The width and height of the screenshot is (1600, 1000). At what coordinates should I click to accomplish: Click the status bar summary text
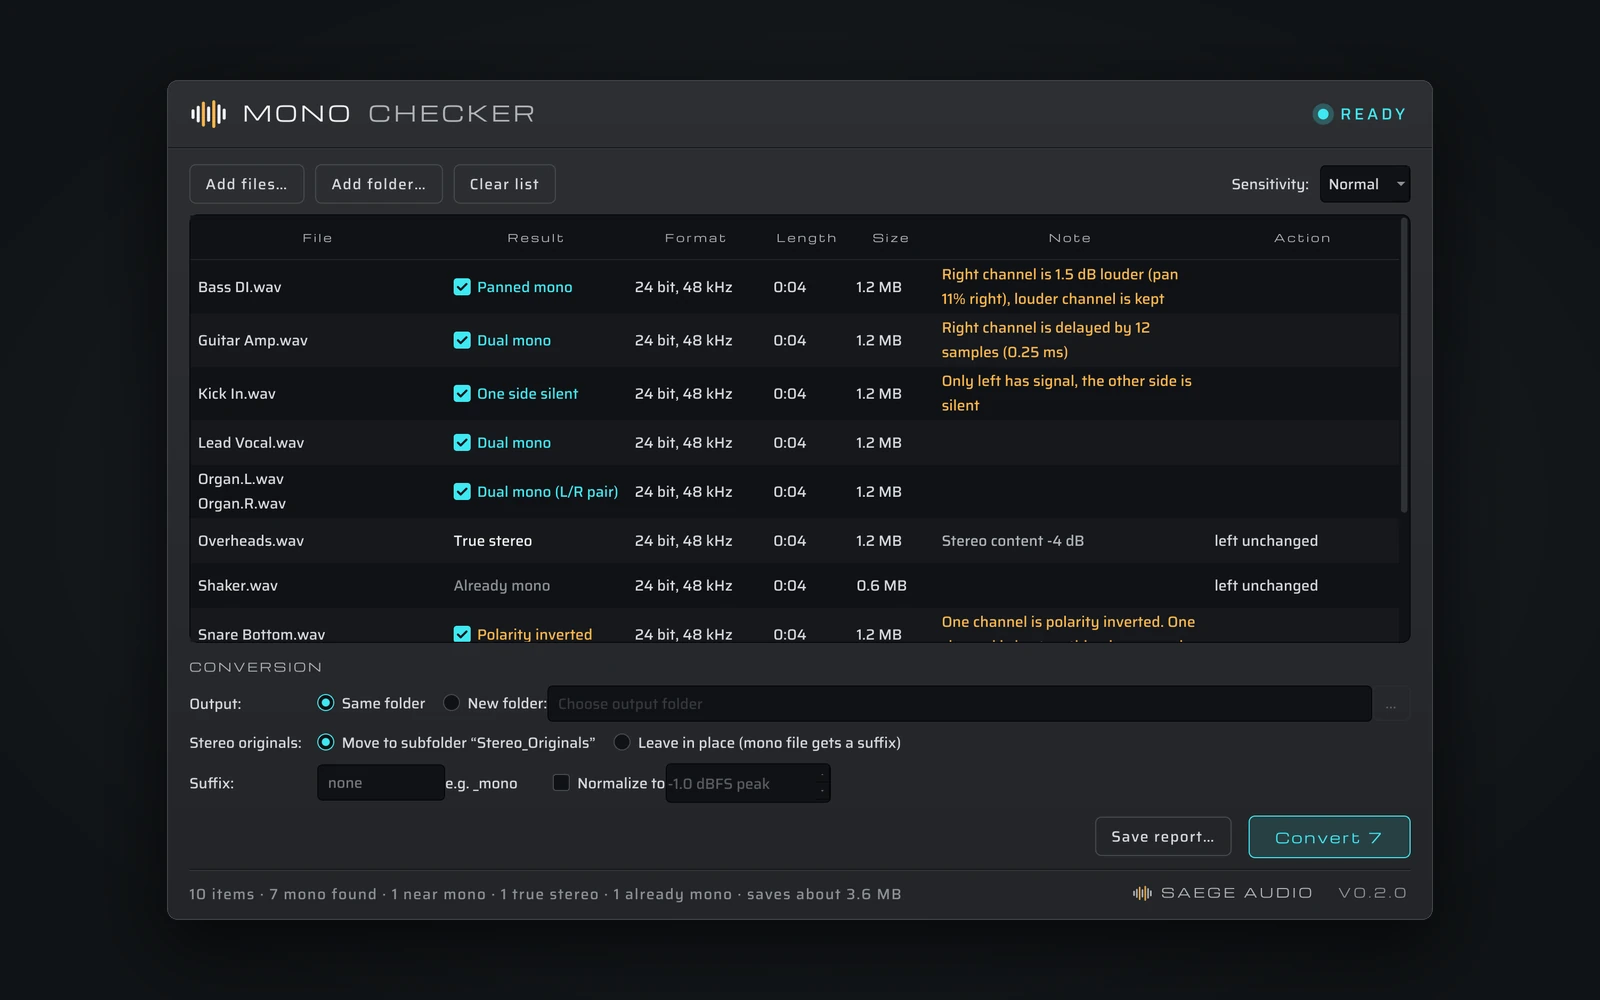tap(545, 894)
